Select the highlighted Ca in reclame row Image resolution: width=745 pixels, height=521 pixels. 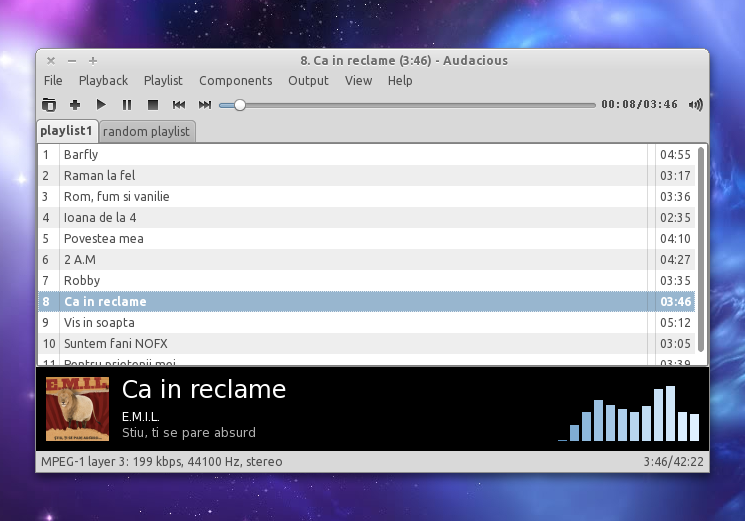[x=366, y=302]
